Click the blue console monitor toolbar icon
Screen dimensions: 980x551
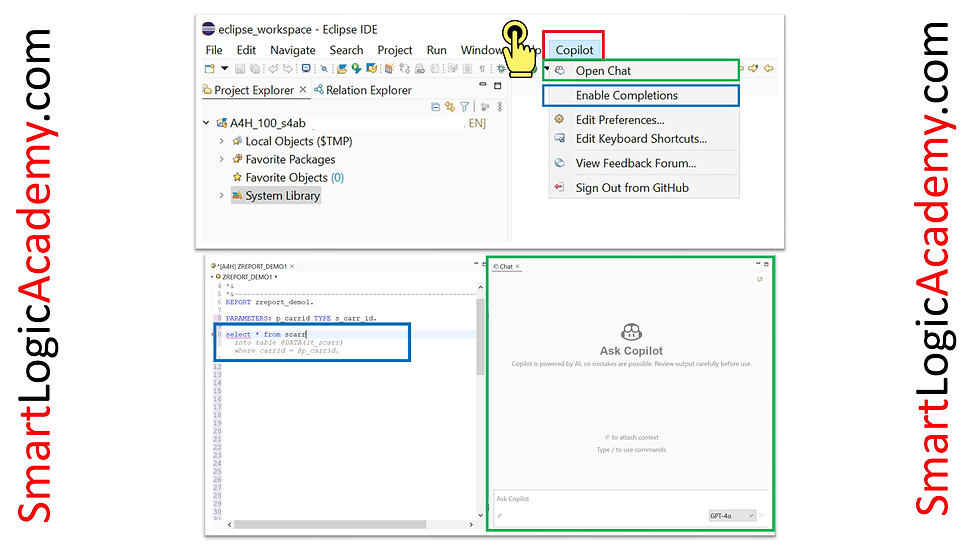(306, 68)
